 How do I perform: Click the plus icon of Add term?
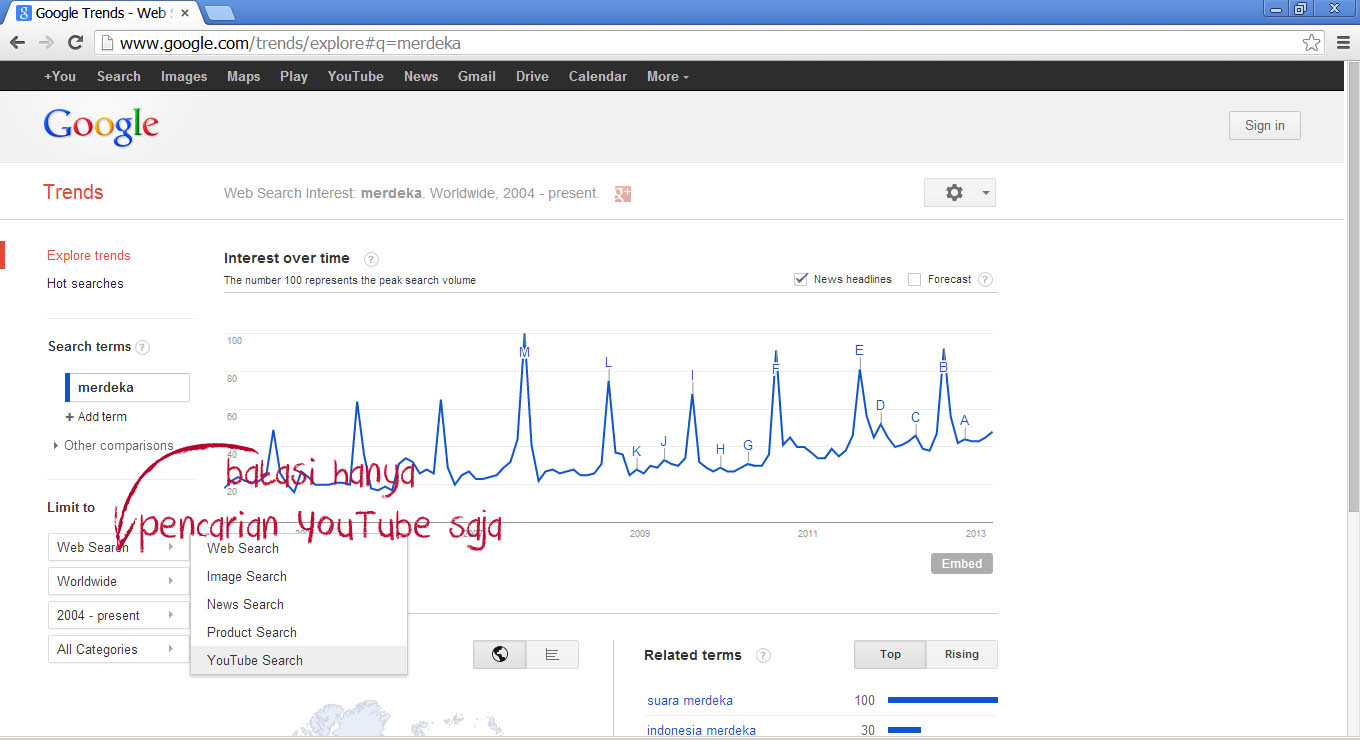pyautogui.click(x=70, y=417)
